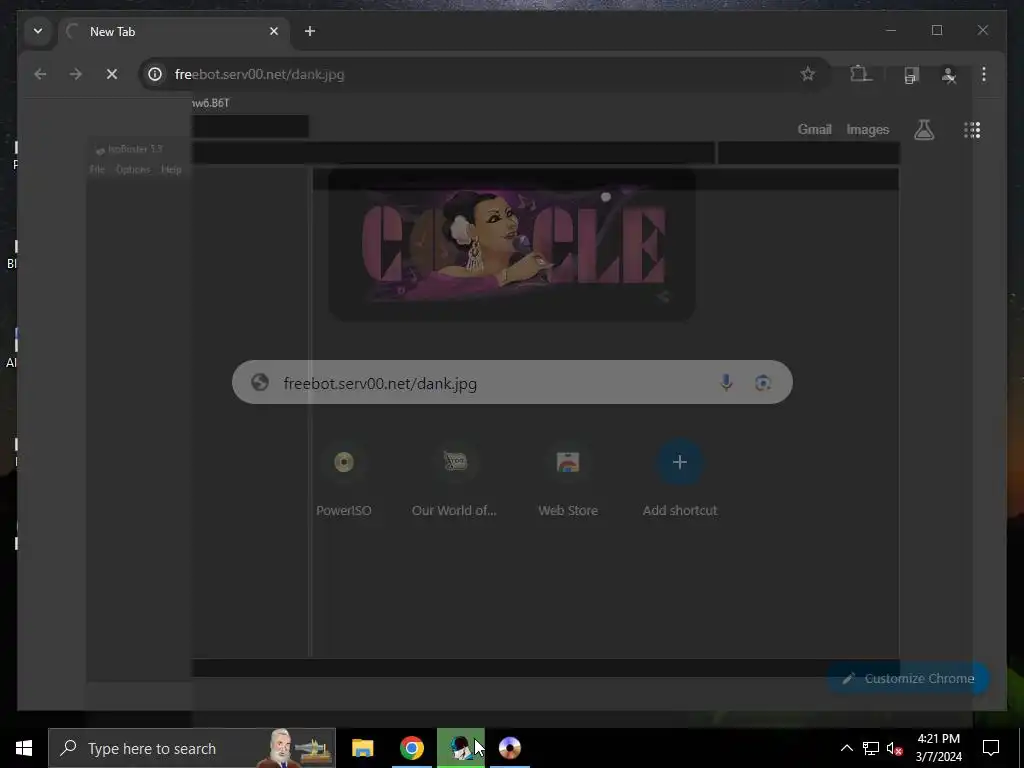Bookmark this page with star icon
Image resolution: width=1024 pixels, height=768 pixels.
coord(808,74)
